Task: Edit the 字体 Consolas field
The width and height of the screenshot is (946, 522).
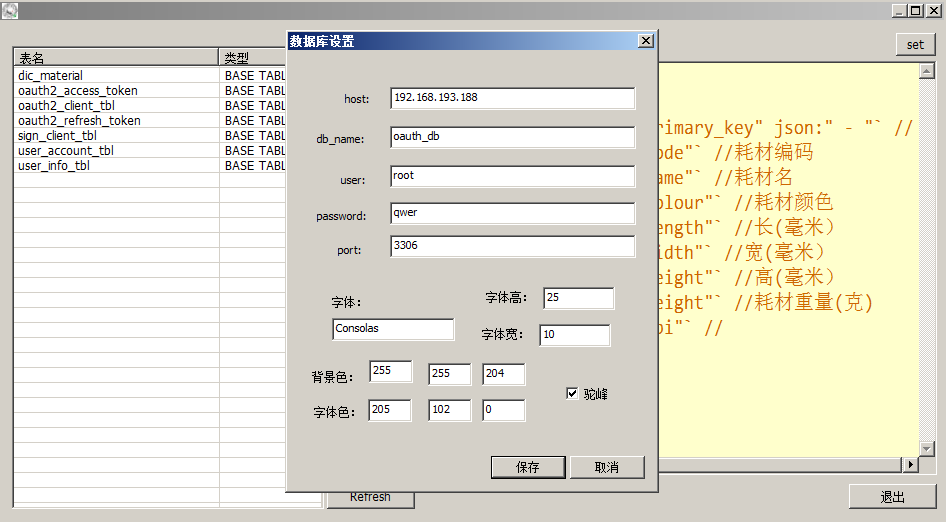Action: (393, 329)
